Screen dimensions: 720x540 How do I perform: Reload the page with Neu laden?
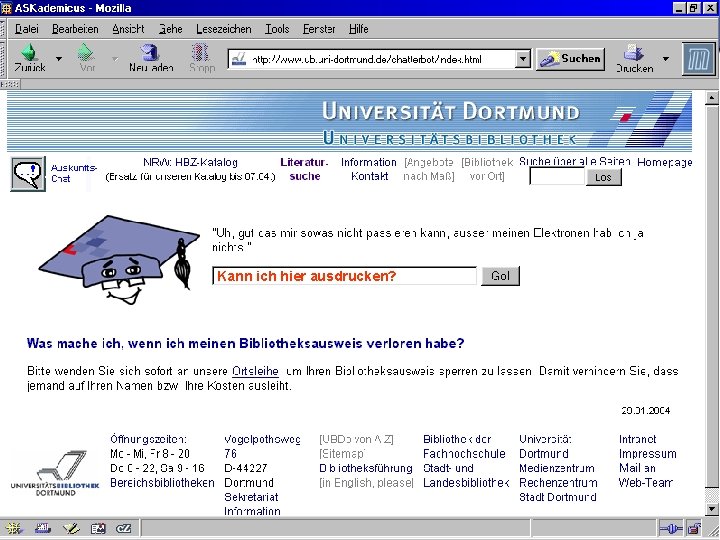coord(151,57)
